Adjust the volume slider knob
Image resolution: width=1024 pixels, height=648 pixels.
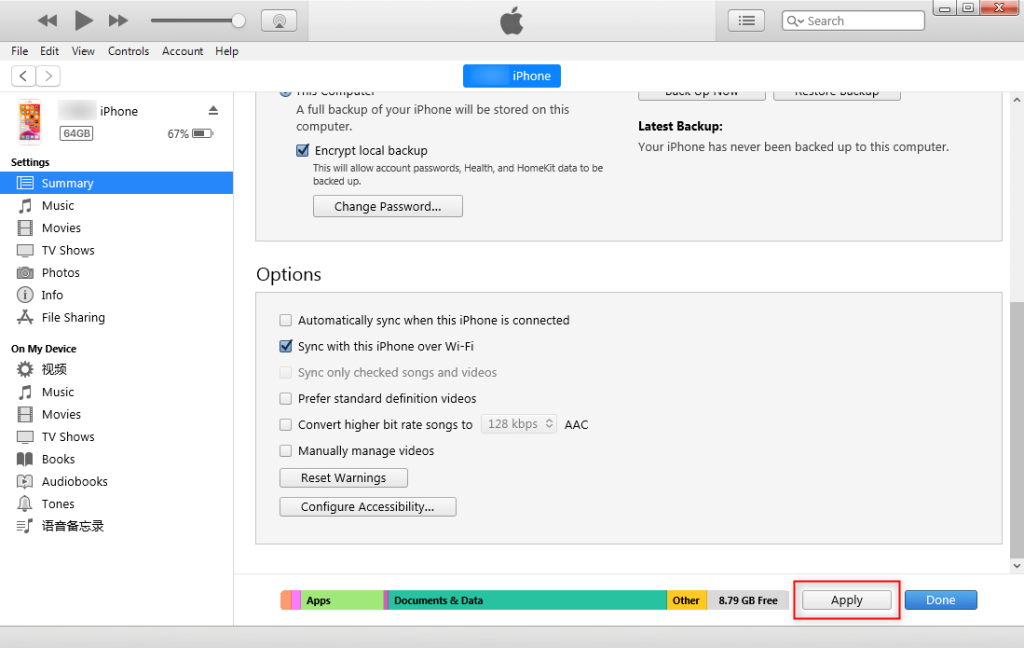point(238,20)
